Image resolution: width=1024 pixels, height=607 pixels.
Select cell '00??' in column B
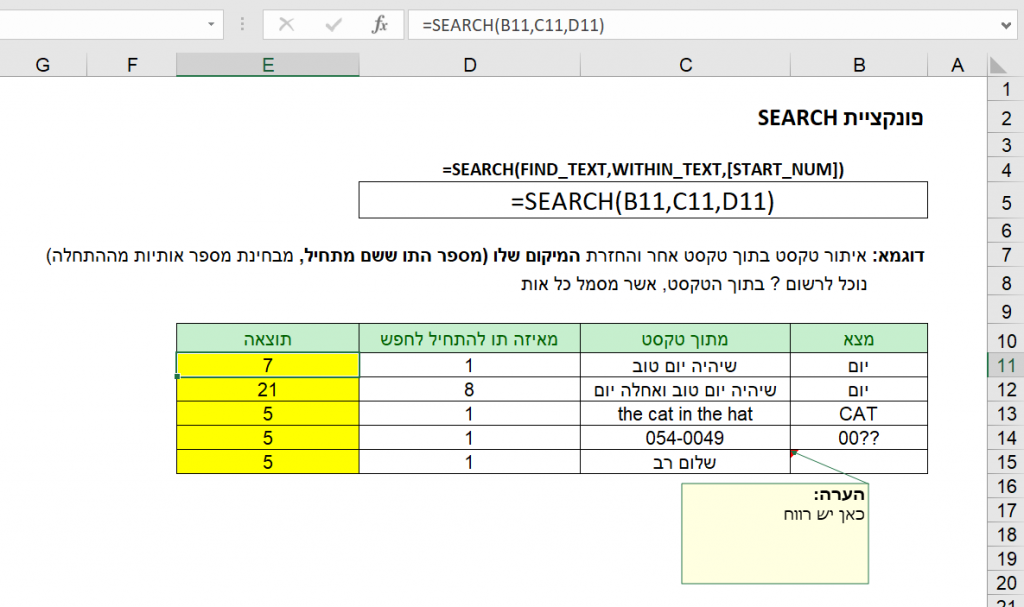[x=859, y=438]
